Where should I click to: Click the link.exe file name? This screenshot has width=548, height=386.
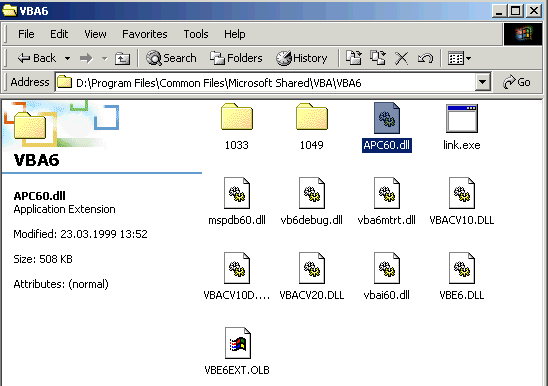pos(462,145)
